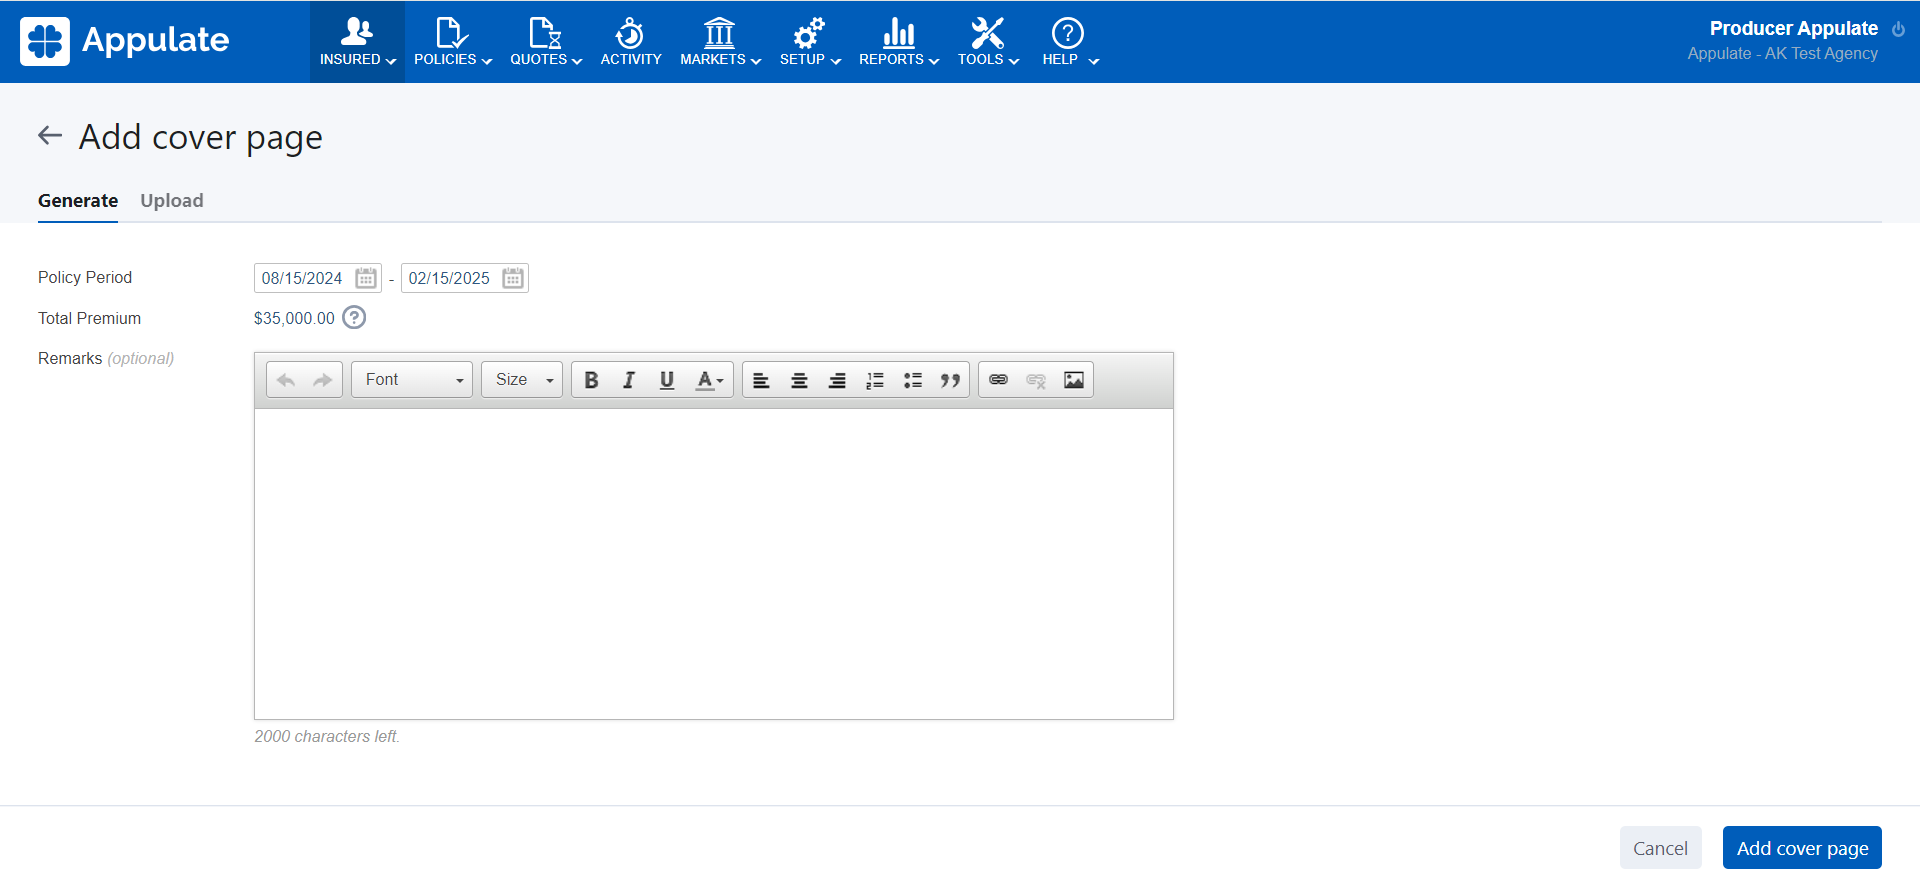Apply block quote formatting

[950, 380]
